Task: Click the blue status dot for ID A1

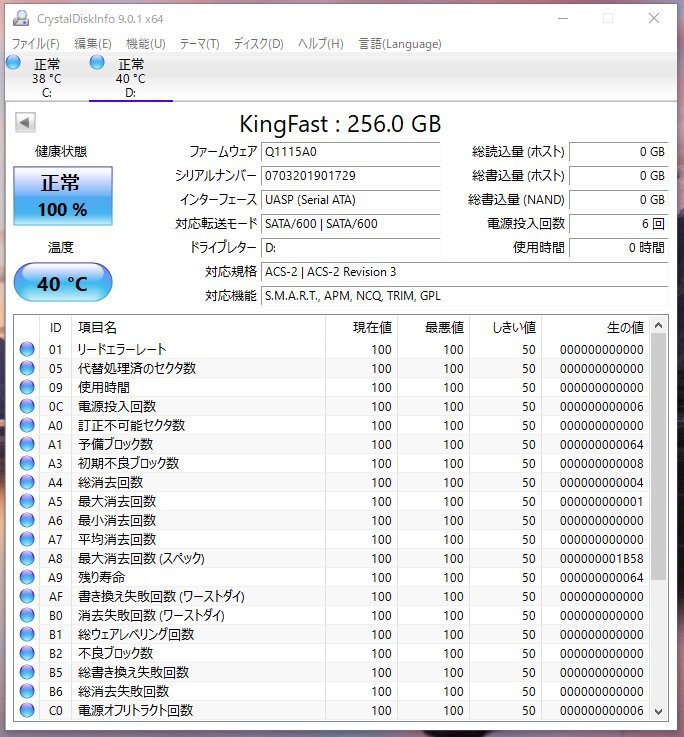Action: pyautogui.click(x=27, y=444)
